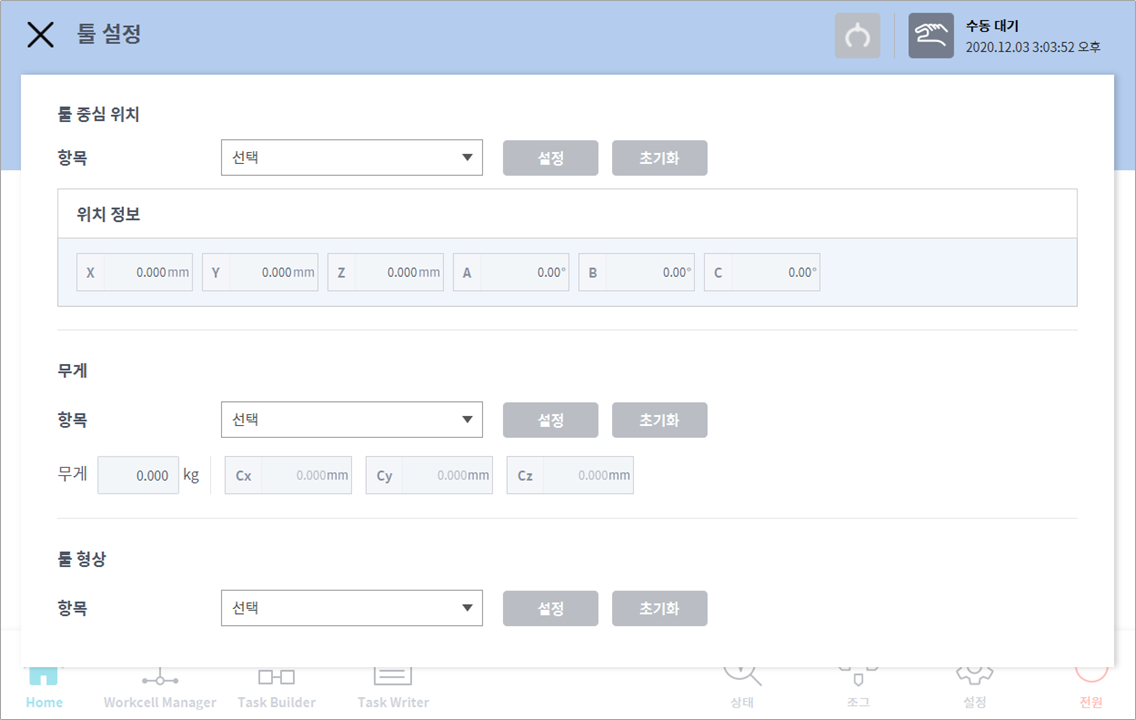
Task: Click the Cx center of gravity field
Action: [304, 476]
